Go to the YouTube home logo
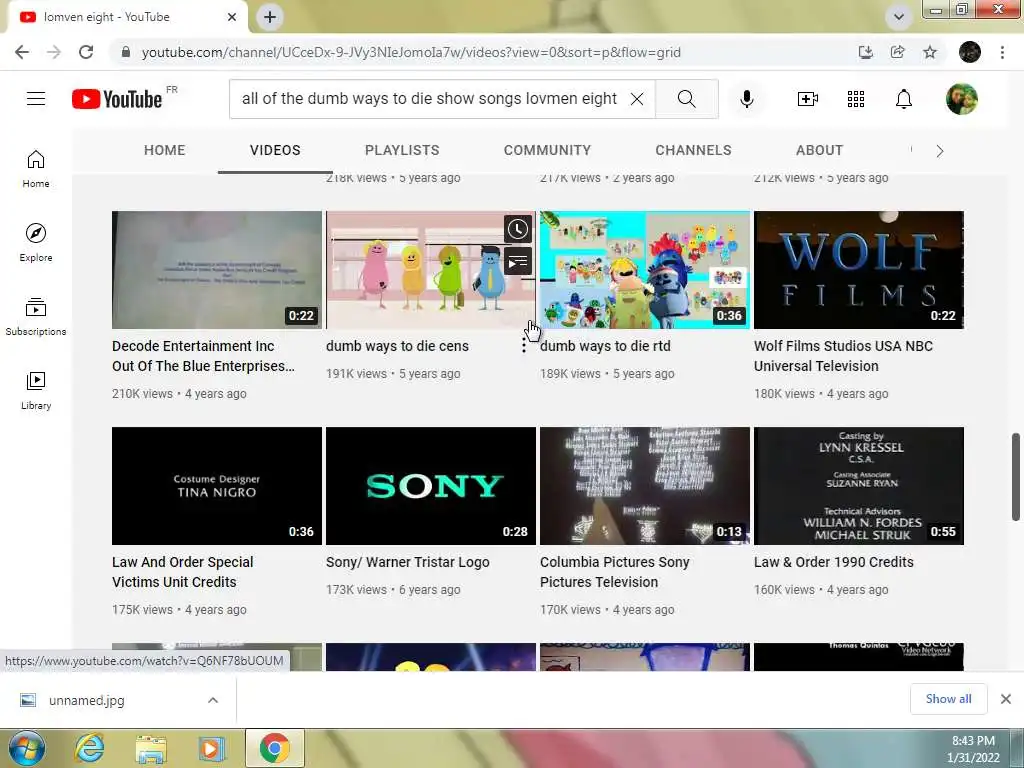The width and height of the screenshot is (1024, 768). [116, 99]
